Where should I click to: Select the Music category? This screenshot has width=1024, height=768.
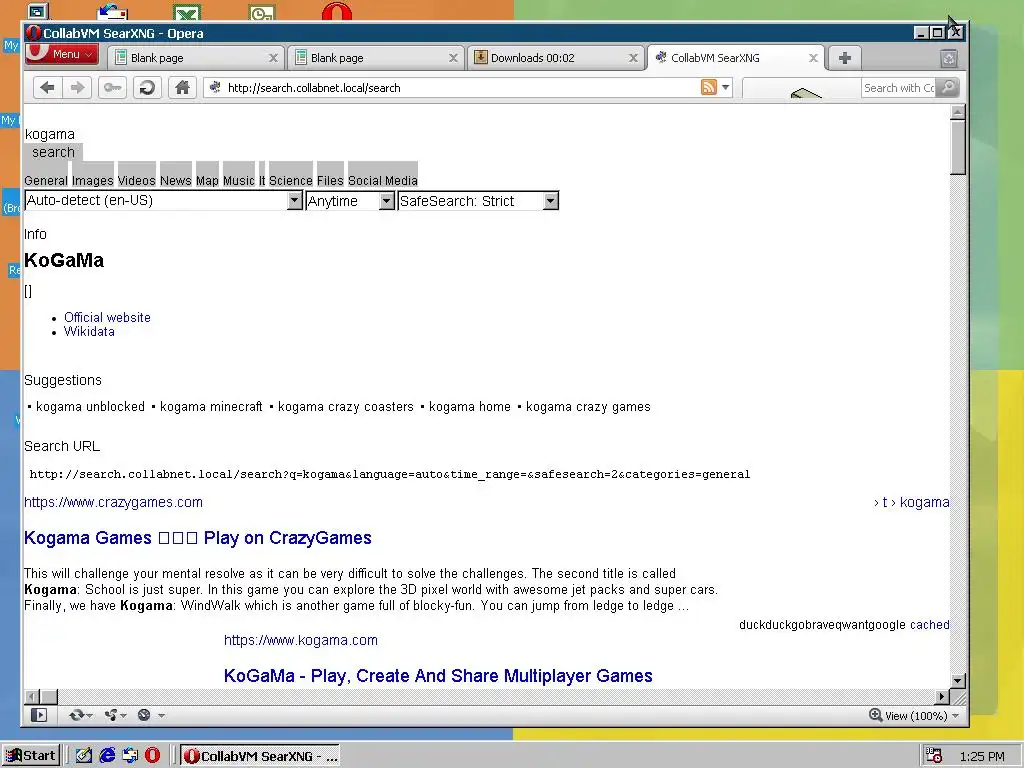click(x=238, y=180)
